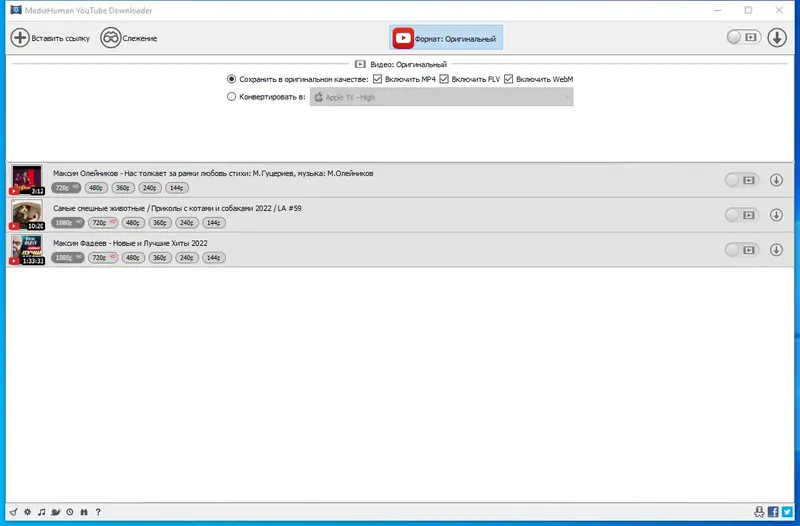Screen dimensions: 800x526
Task: Select 720p quality for Самые смешные животные
Action: [x=103, y=222]
